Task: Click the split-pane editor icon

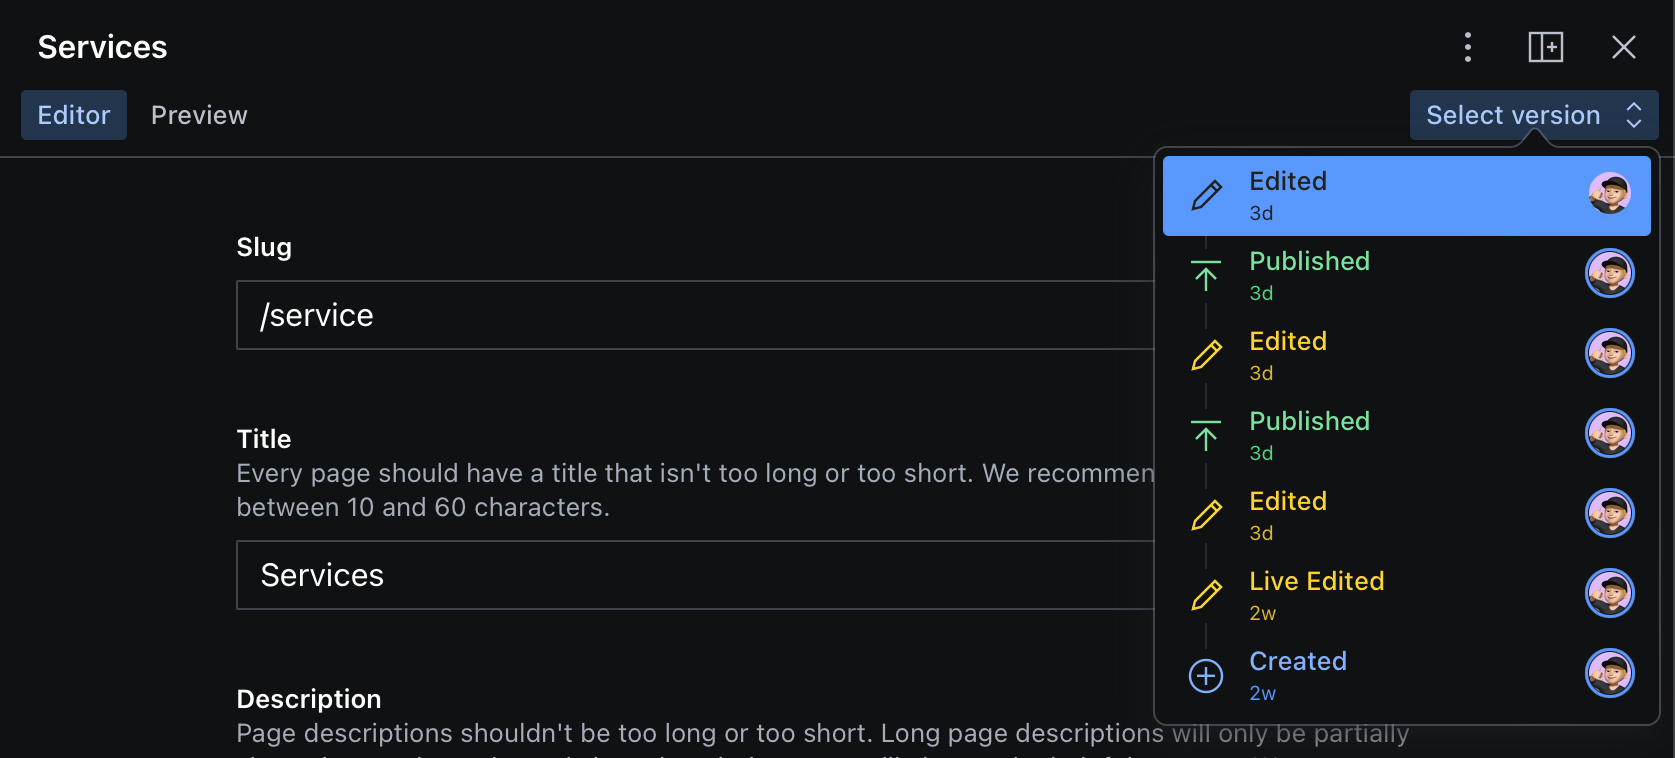Action: [x=1545, y=47]
